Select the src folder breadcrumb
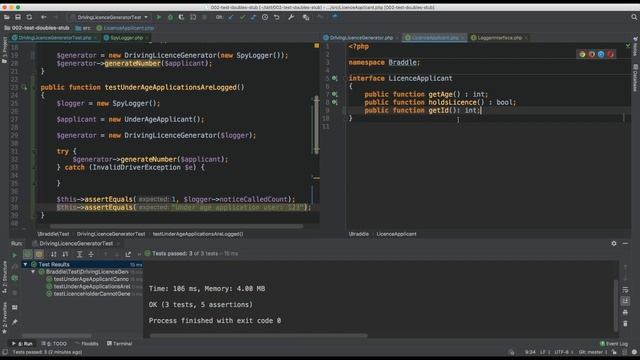Viewport: 640px width, 360px height. tap(83, 28)
